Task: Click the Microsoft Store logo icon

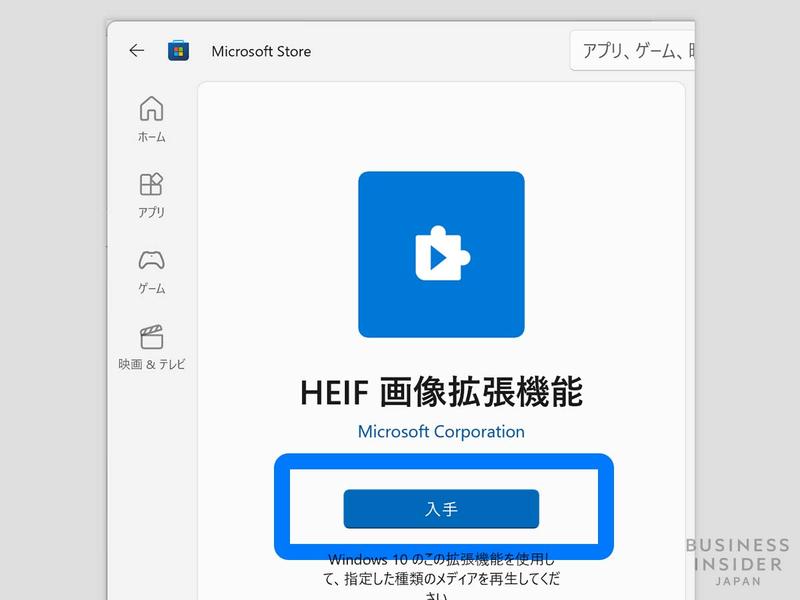Action: [x=178, y=51]
